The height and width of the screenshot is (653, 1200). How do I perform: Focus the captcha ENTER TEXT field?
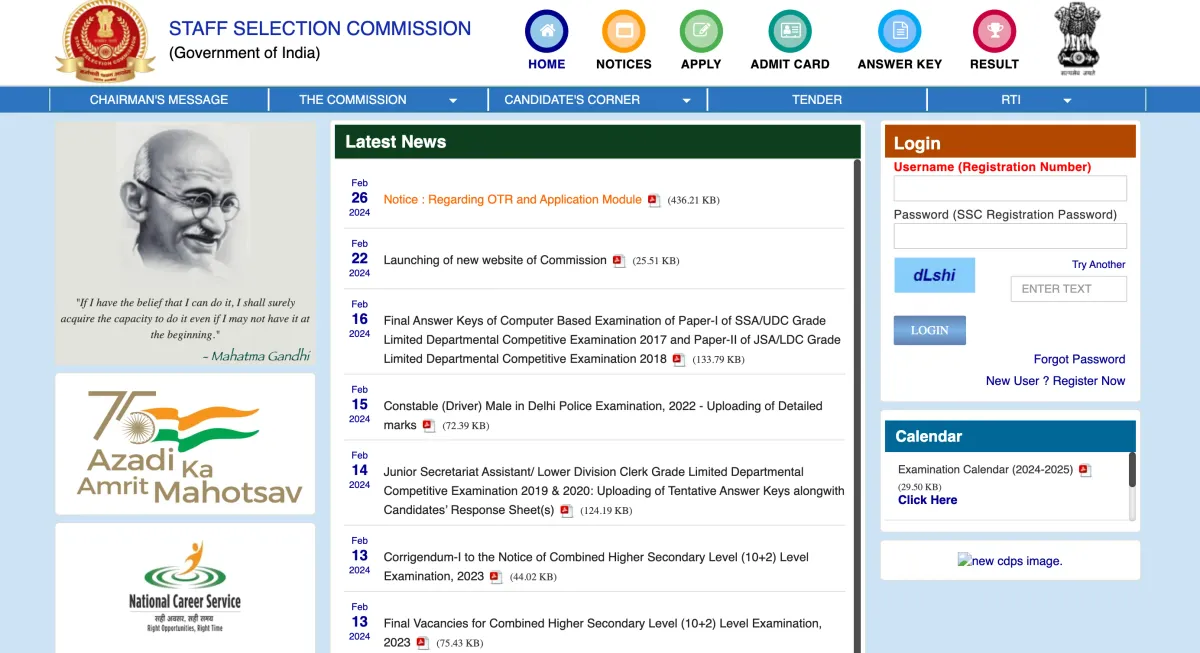pyautogui.click(x=1069, y=289)
